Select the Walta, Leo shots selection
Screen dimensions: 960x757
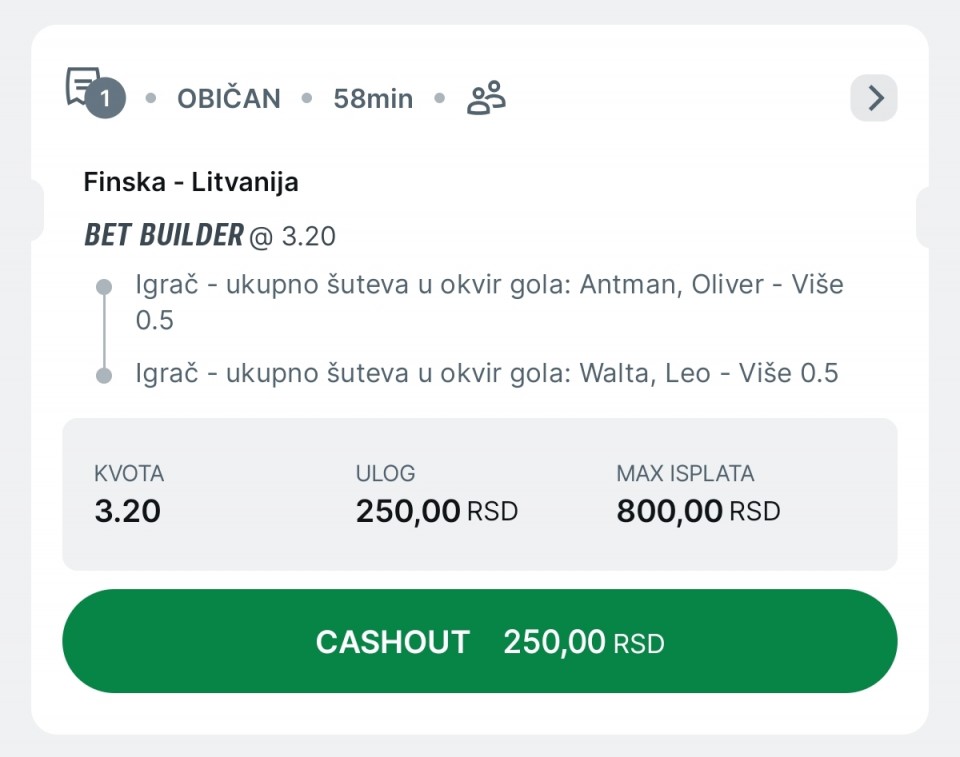pyautogui.click(x=487, y=373)
